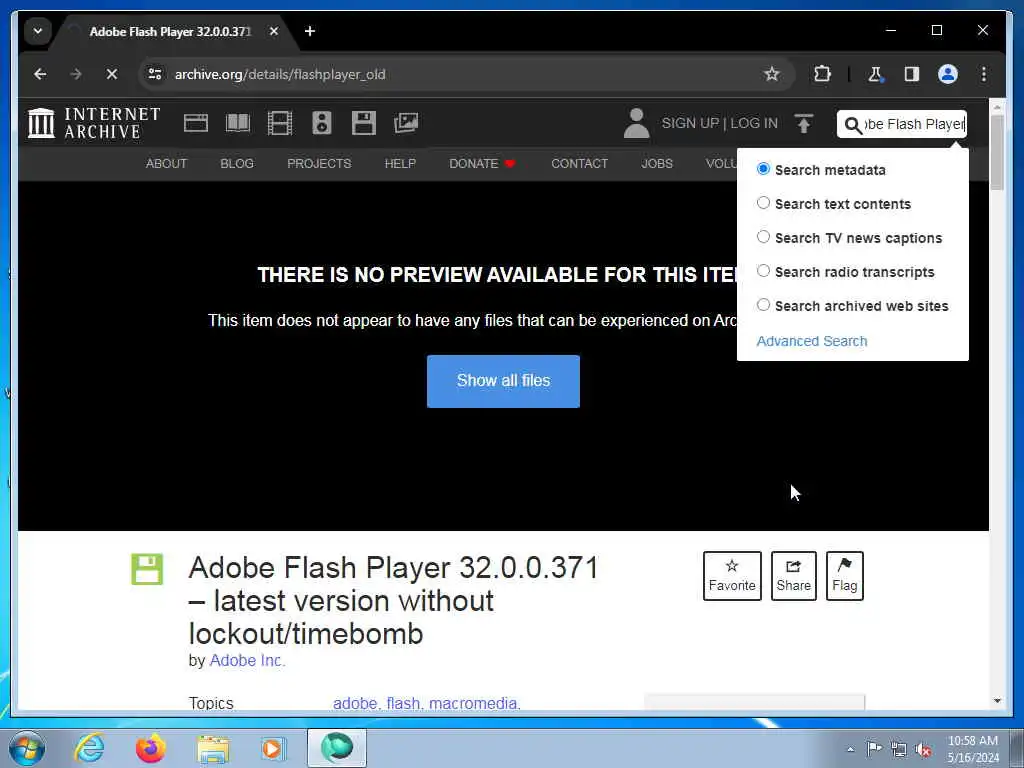Screen dimensions: 1024x768
Task: Open the adobe topic link
Action: tap(355, 703)
